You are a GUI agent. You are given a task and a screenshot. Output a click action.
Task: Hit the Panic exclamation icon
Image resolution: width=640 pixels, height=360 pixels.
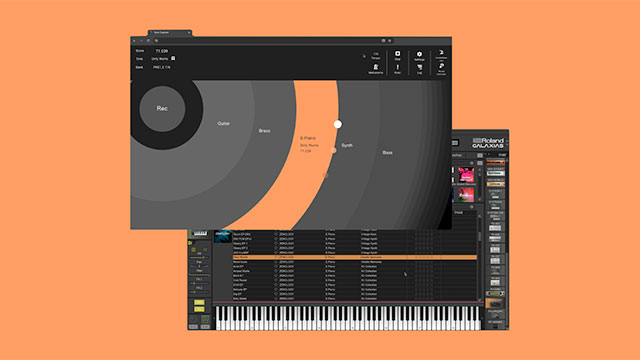[398, 67]
